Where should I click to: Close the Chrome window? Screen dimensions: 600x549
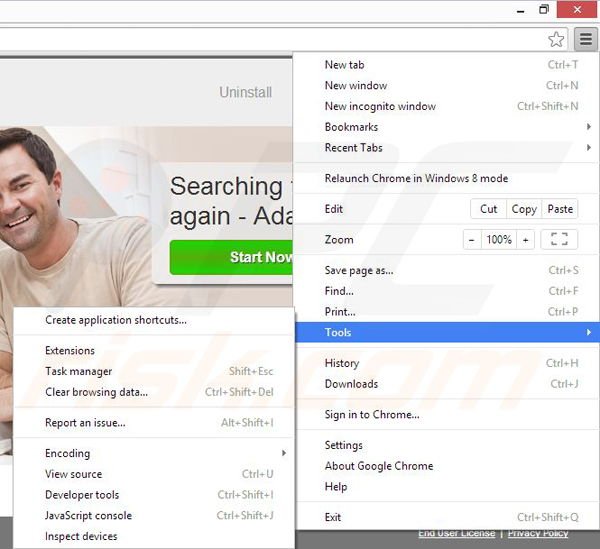coord(577,10)
